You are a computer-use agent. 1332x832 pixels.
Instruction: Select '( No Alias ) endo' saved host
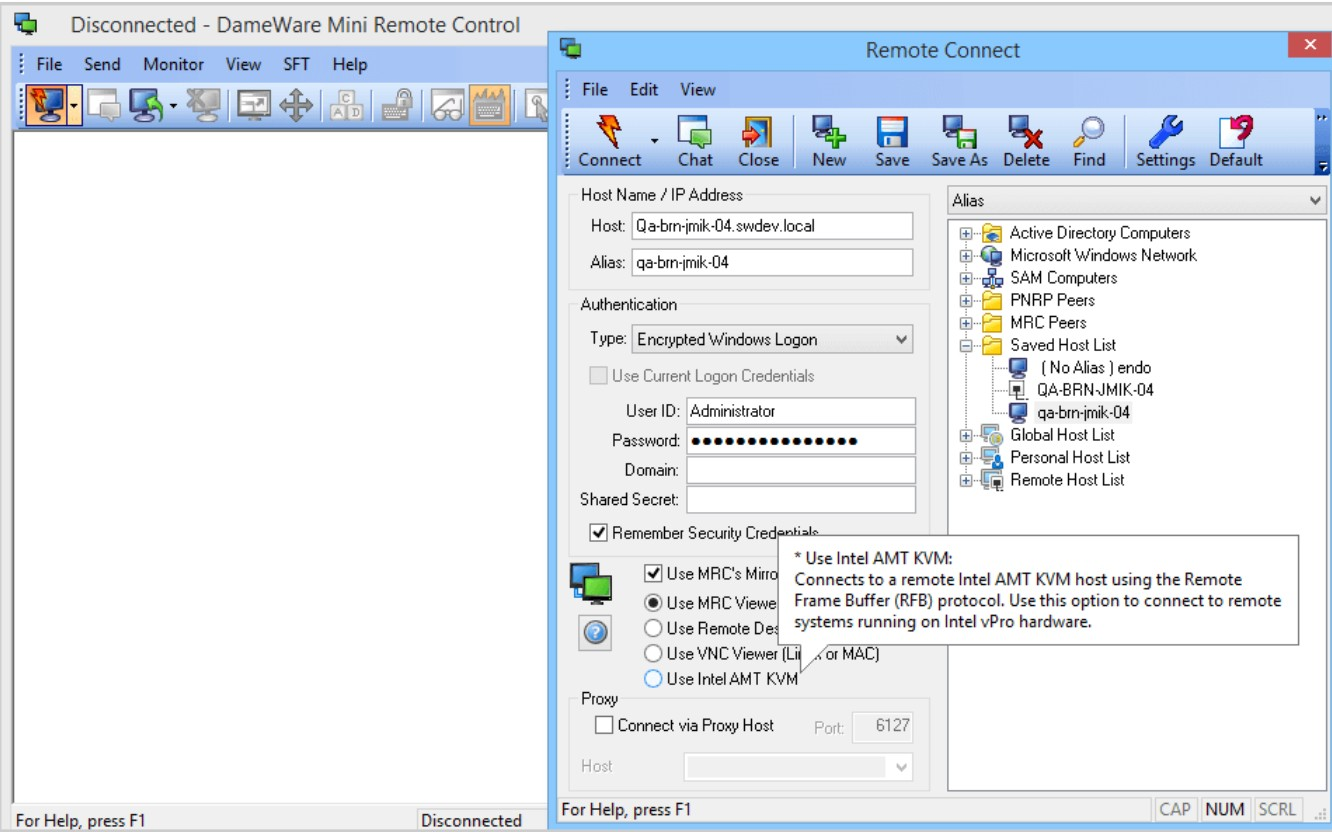1095,367
